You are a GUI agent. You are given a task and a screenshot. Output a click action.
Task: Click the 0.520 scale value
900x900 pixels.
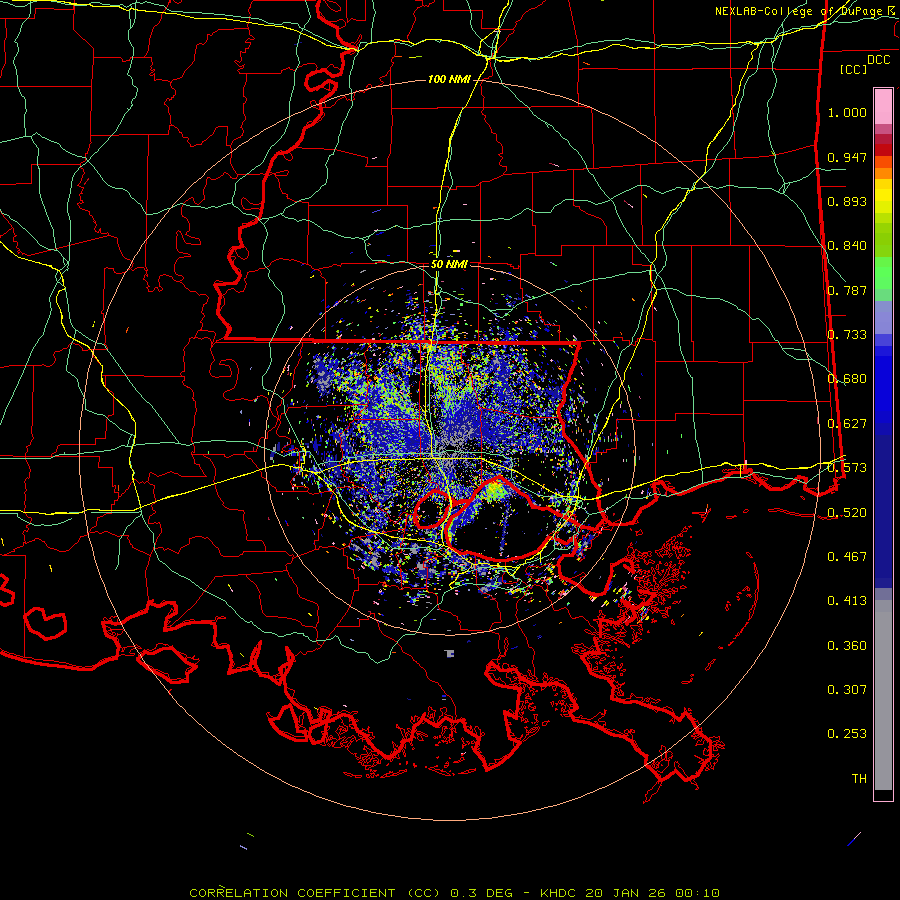847,513
